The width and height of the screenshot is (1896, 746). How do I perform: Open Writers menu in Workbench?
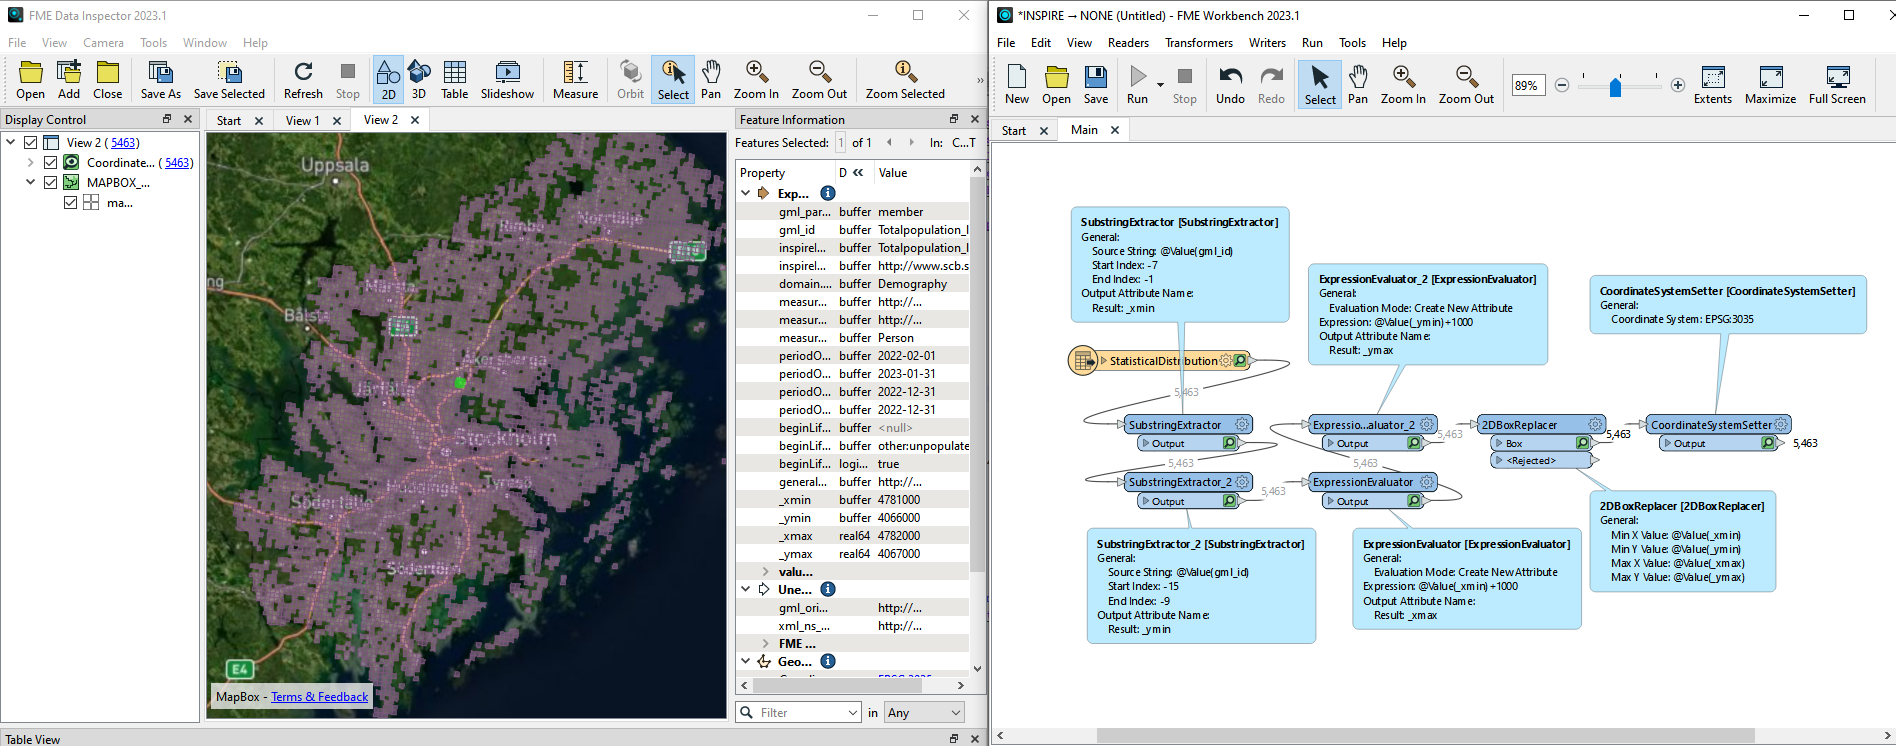[x=1267, y=43]
